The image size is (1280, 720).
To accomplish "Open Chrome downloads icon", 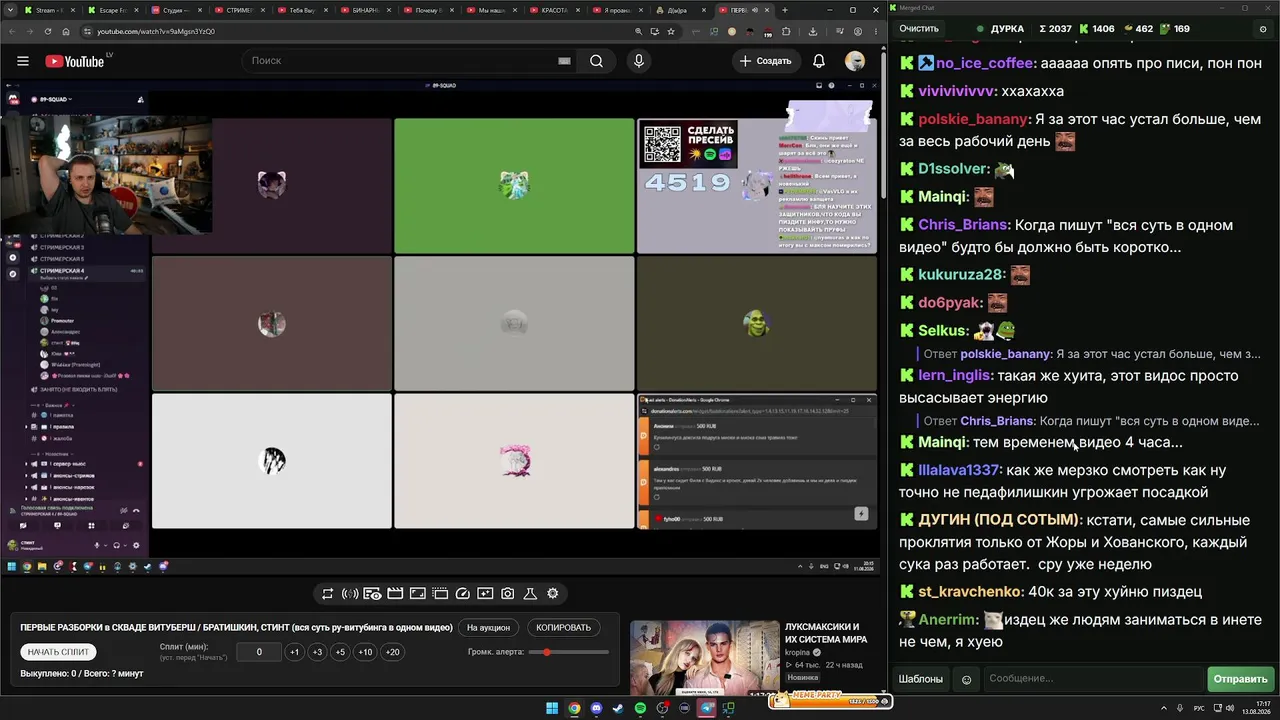I will click(x=812, y=31).
